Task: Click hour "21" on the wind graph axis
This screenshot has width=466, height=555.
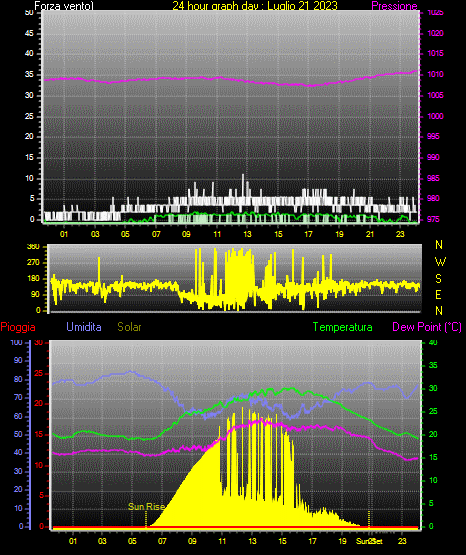Action: click(x=370, y=234)
